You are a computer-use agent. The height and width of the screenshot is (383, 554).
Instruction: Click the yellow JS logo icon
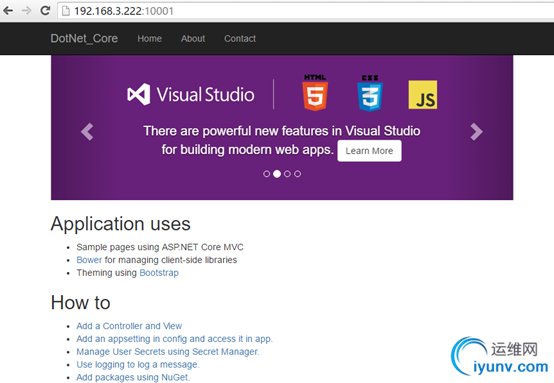coord(423,95)
